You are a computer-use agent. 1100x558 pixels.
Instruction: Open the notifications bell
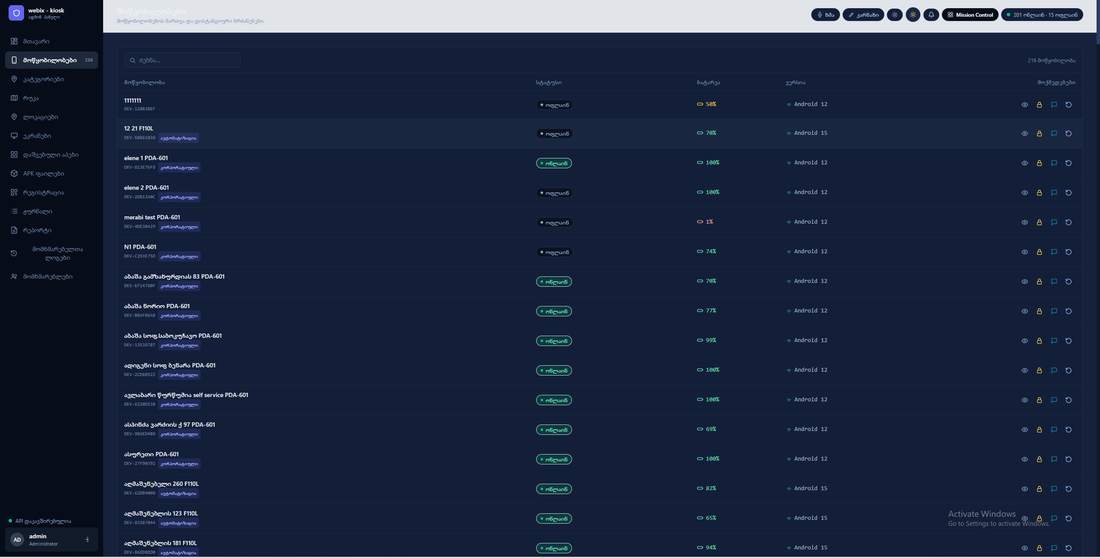tap(931, 15)
